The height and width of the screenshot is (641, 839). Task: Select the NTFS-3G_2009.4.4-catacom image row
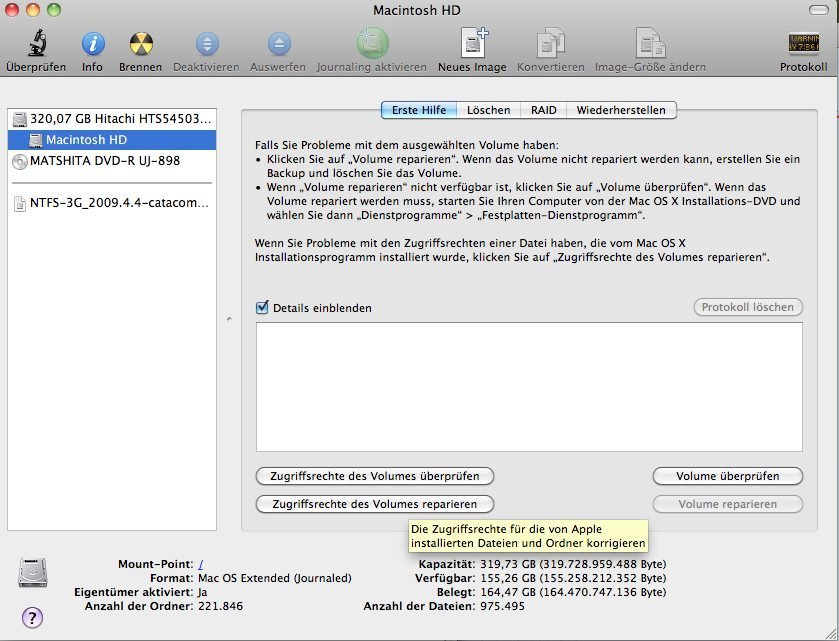[x=112, y=203]
